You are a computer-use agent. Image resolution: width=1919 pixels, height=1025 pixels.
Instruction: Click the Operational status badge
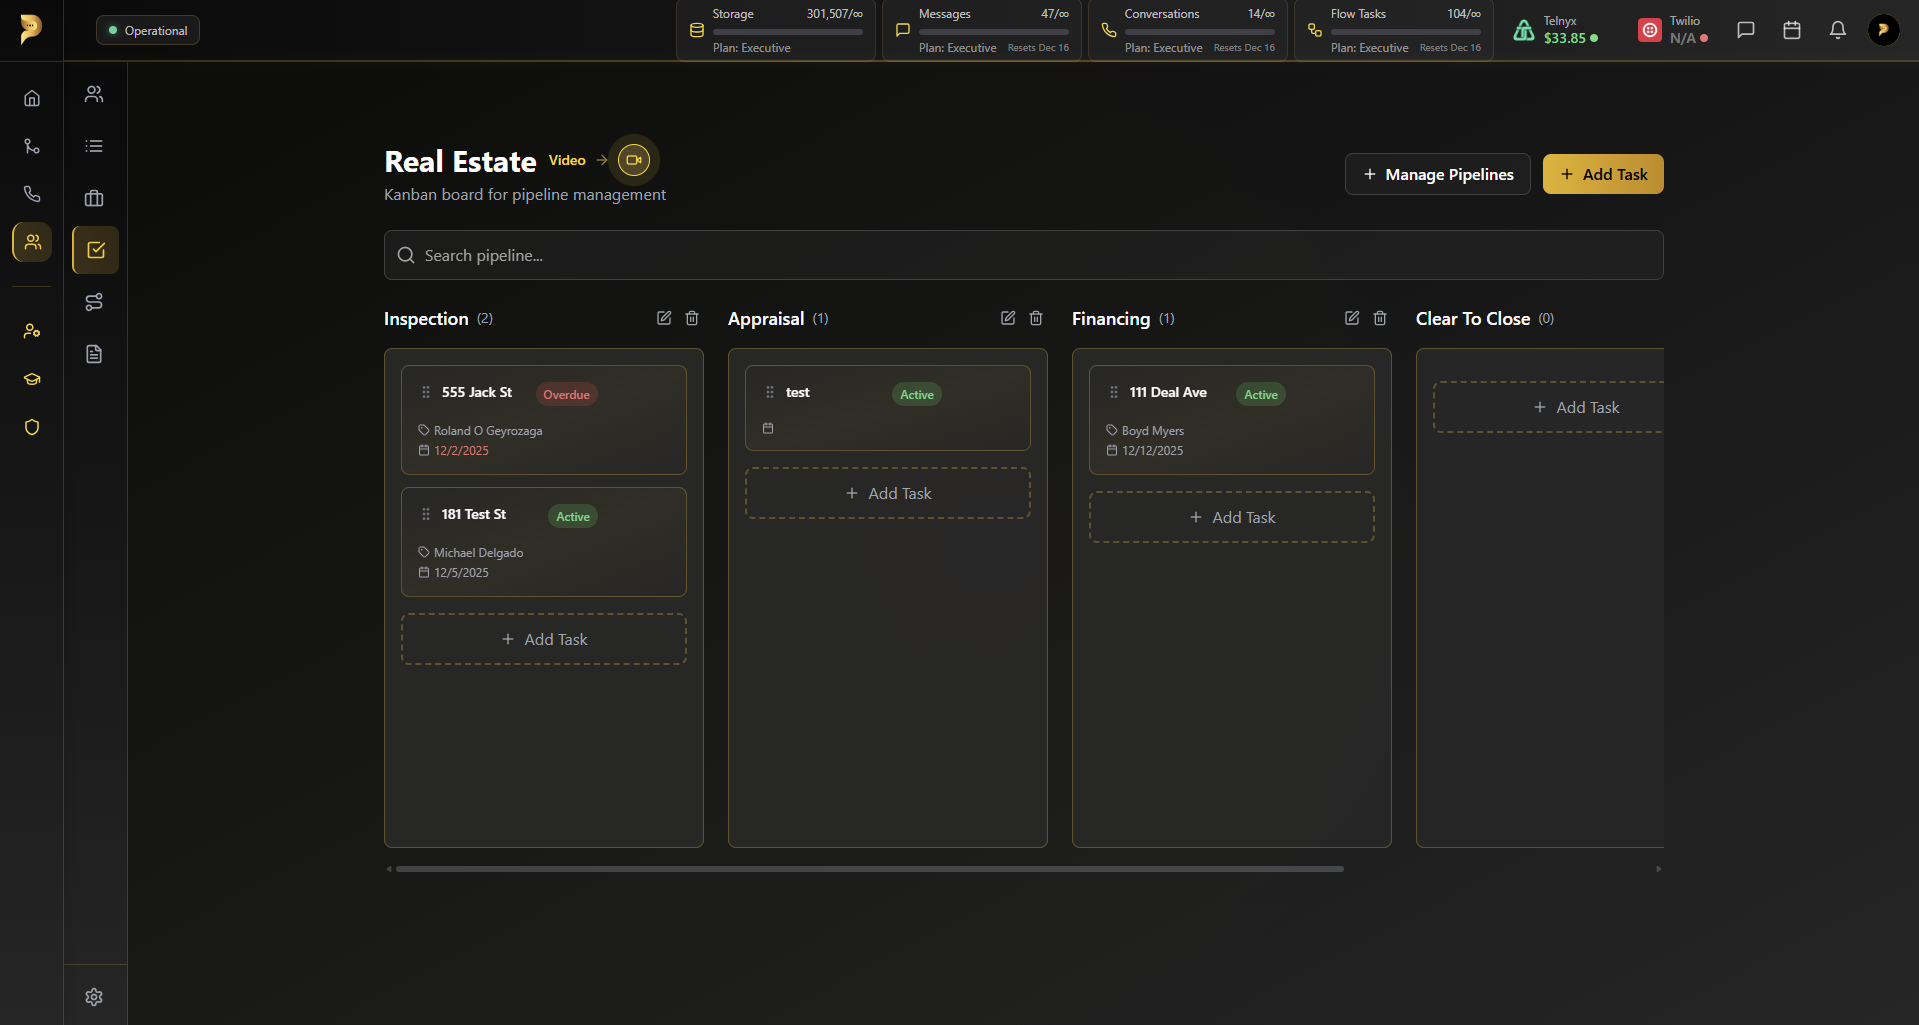pos(148,30)
